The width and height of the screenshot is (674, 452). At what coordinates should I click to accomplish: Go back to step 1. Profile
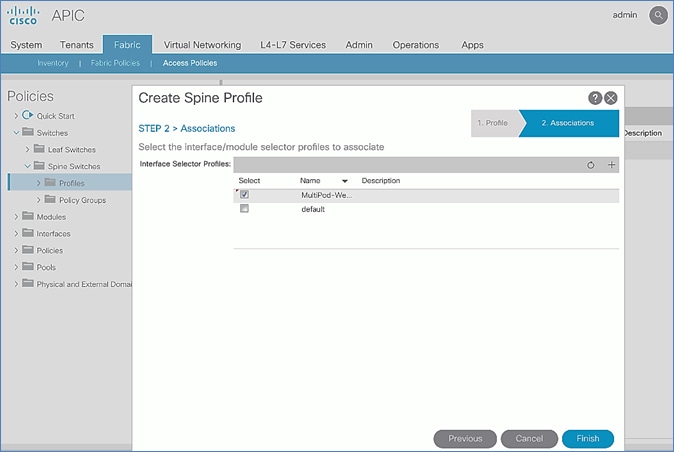[x=495, y=123]
